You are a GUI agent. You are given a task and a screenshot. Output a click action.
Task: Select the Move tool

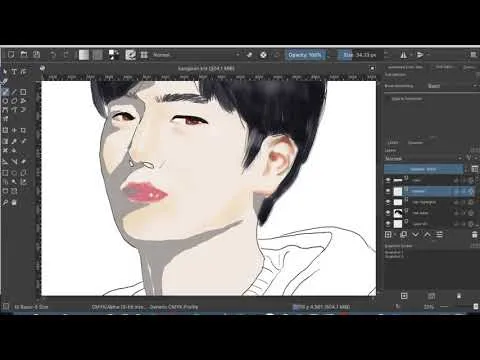tap(14, 130)
